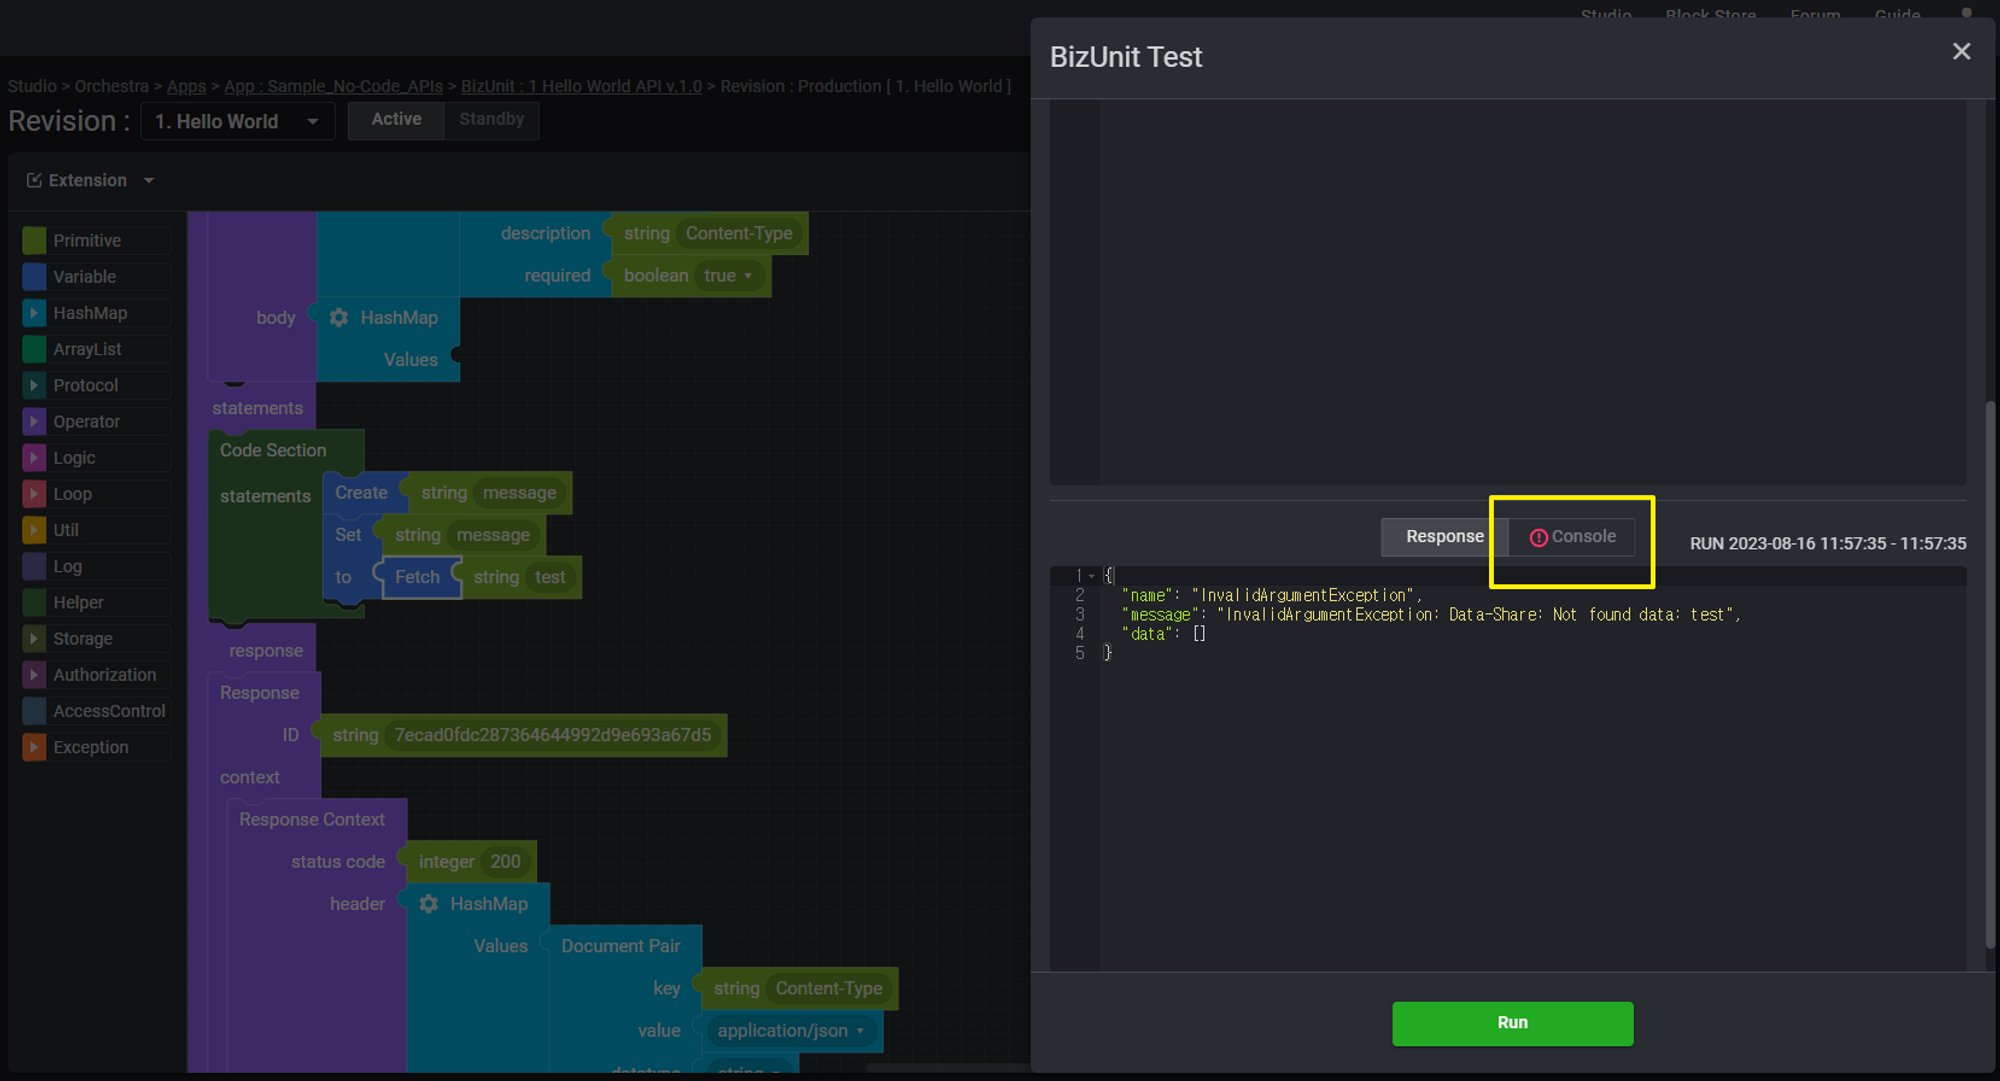Switch revision to Active
This screenshot has height=1081, width=2000.
pos(396,119)
